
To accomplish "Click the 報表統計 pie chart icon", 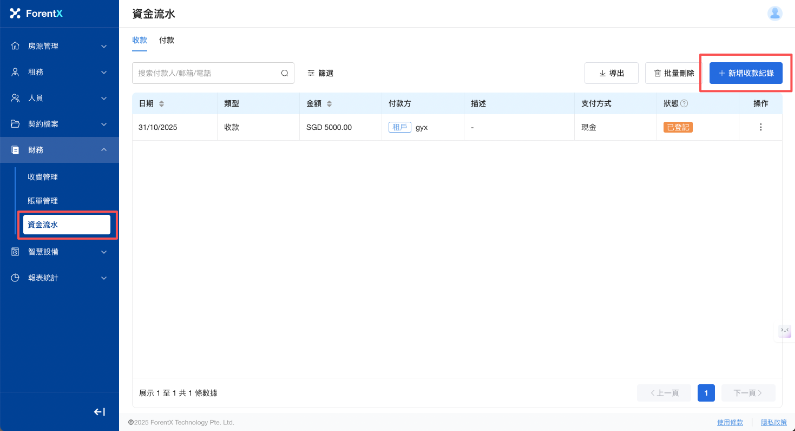I will pyautogui.click(x=15, y=277).
